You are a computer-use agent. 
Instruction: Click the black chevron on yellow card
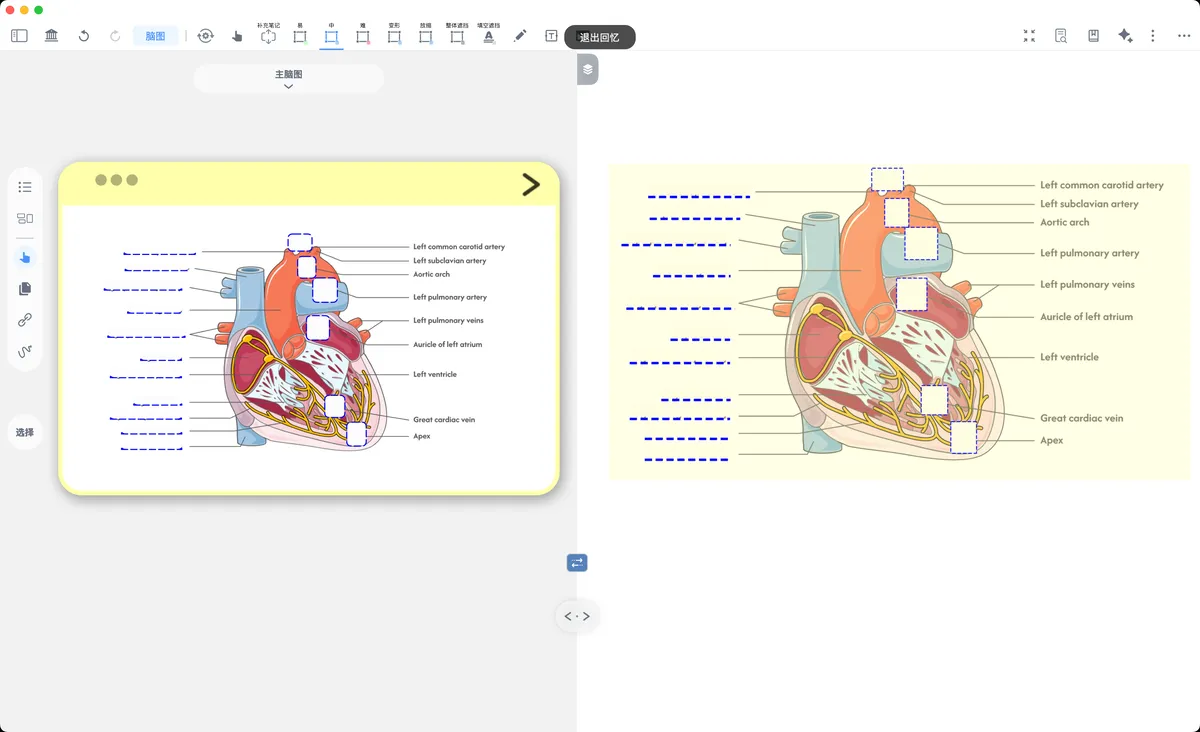[531, 184]
